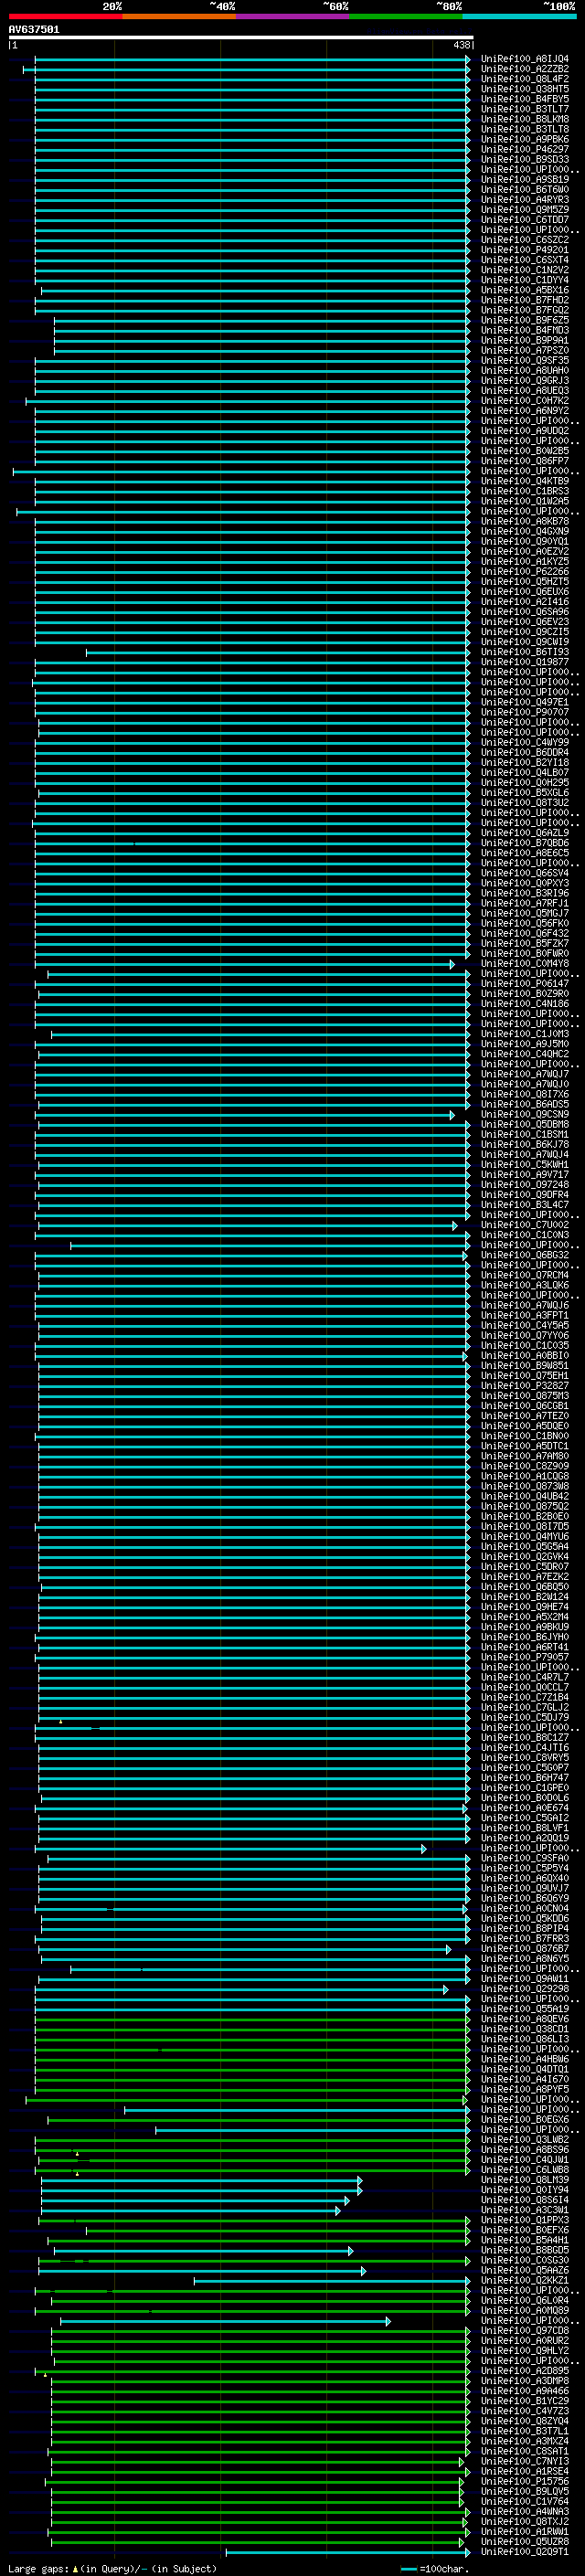585x2576 pixels.
Task: Select label UniRef100_A5BX16
Action: [x=524, y=290]
